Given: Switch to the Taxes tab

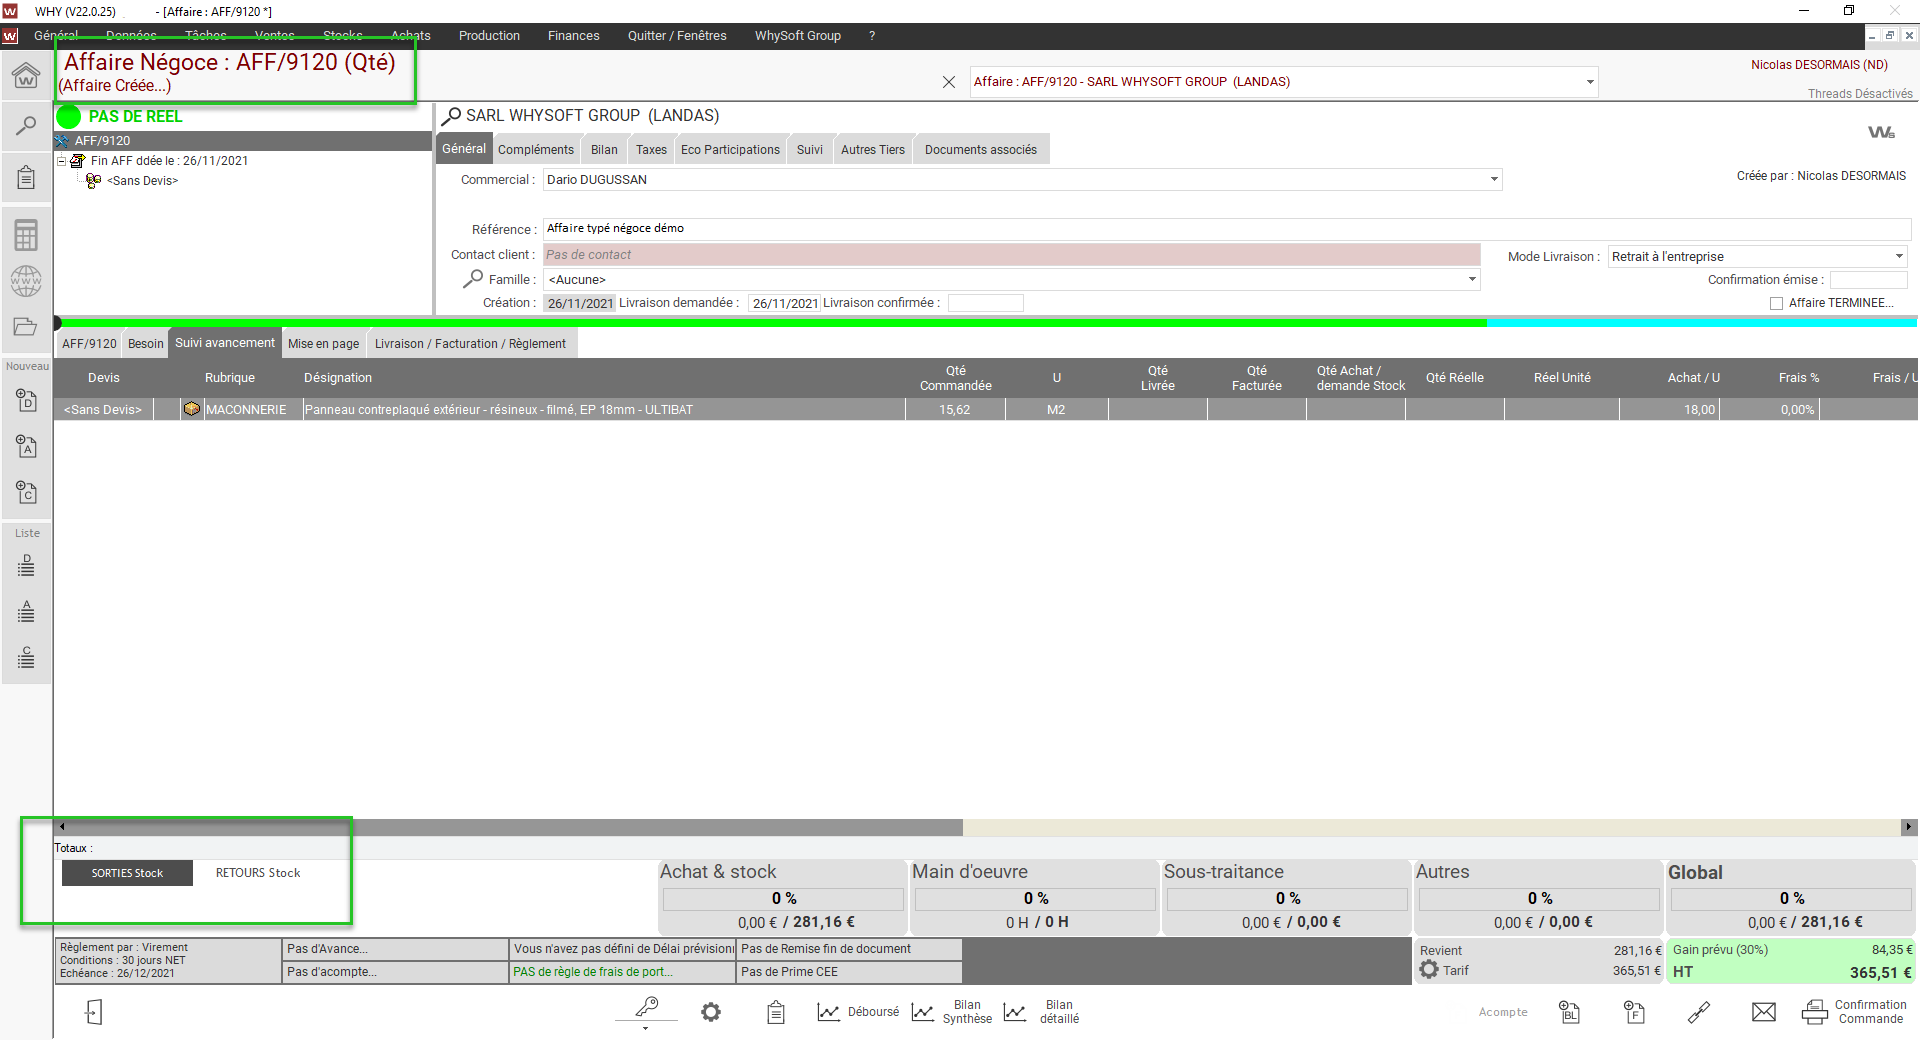Looking at the screenshot, I should [x=651, y=149].
